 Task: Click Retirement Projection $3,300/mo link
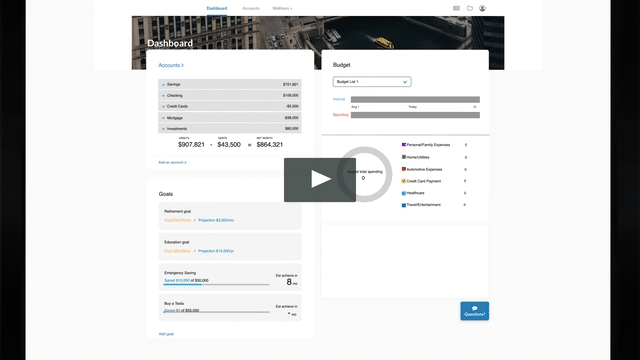(x=216, y=220)
